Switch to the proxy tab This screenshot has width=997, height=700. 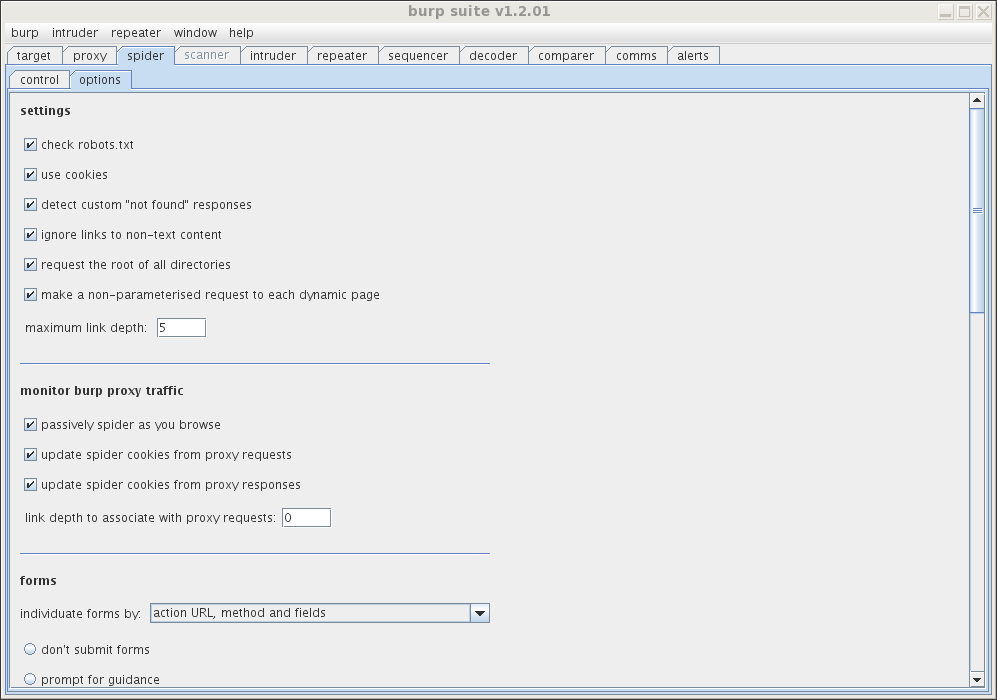click(90, 56)
